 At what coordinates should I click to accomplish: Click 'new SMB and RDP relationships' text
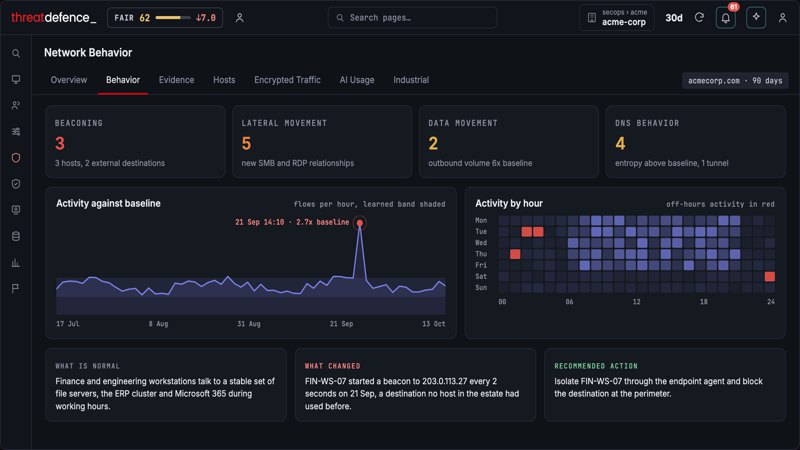pos(297,163)
